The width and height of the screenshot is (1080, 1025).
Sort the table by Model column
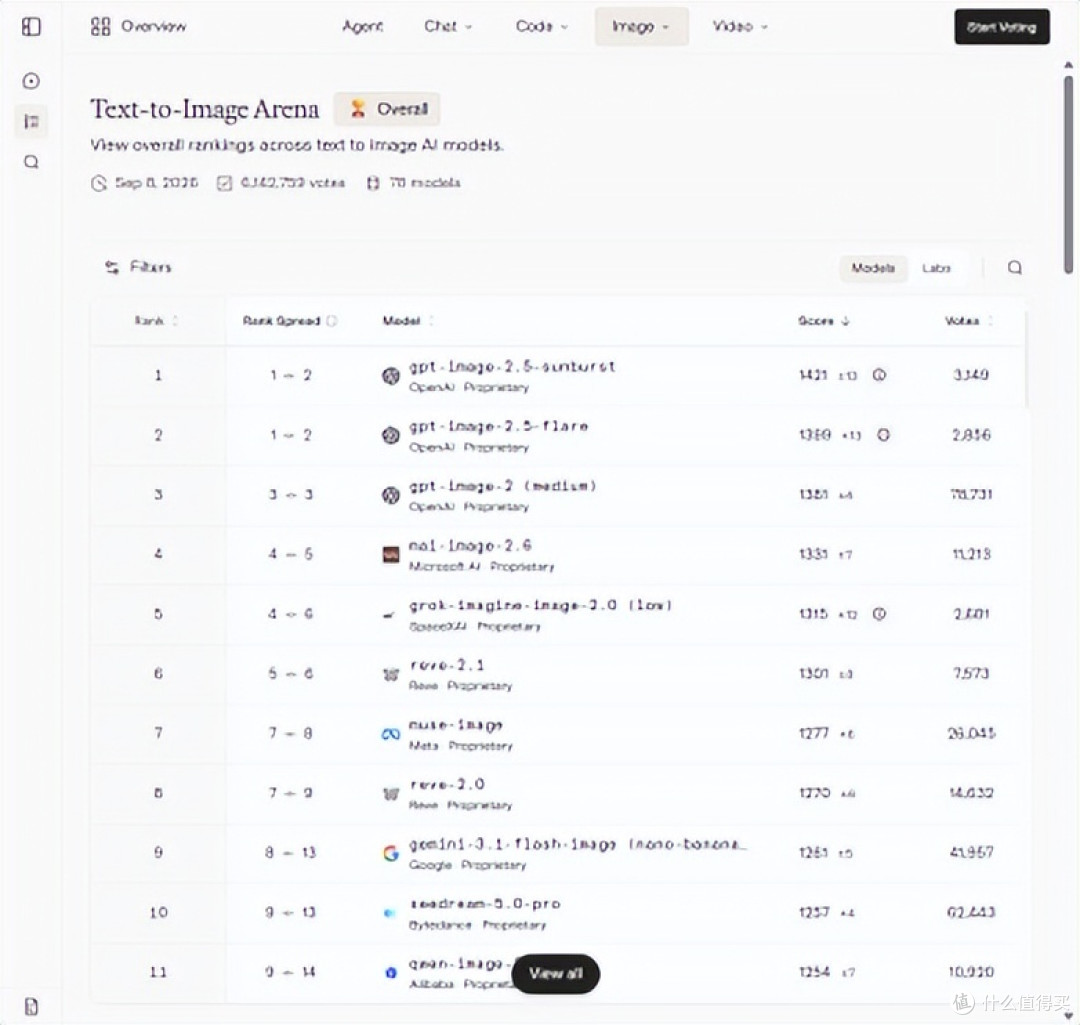[x=408, y=321]
